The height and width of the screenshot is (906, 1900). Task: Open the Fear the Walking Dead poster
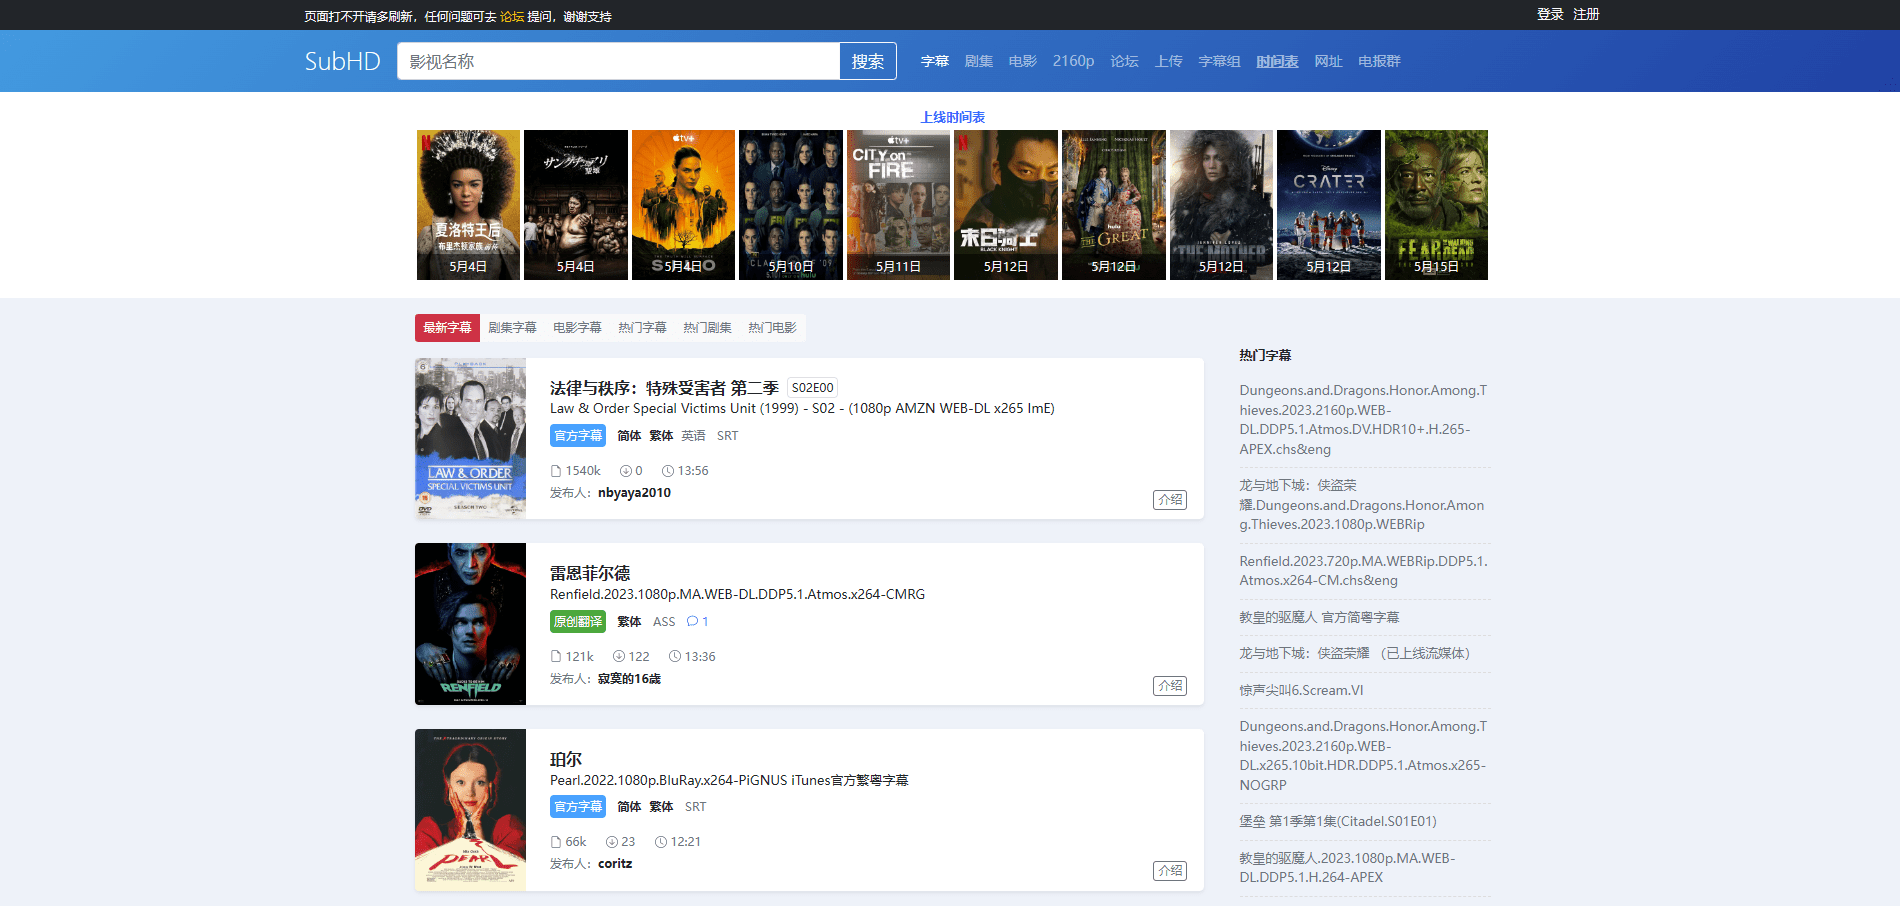[x=1436, y=205]
